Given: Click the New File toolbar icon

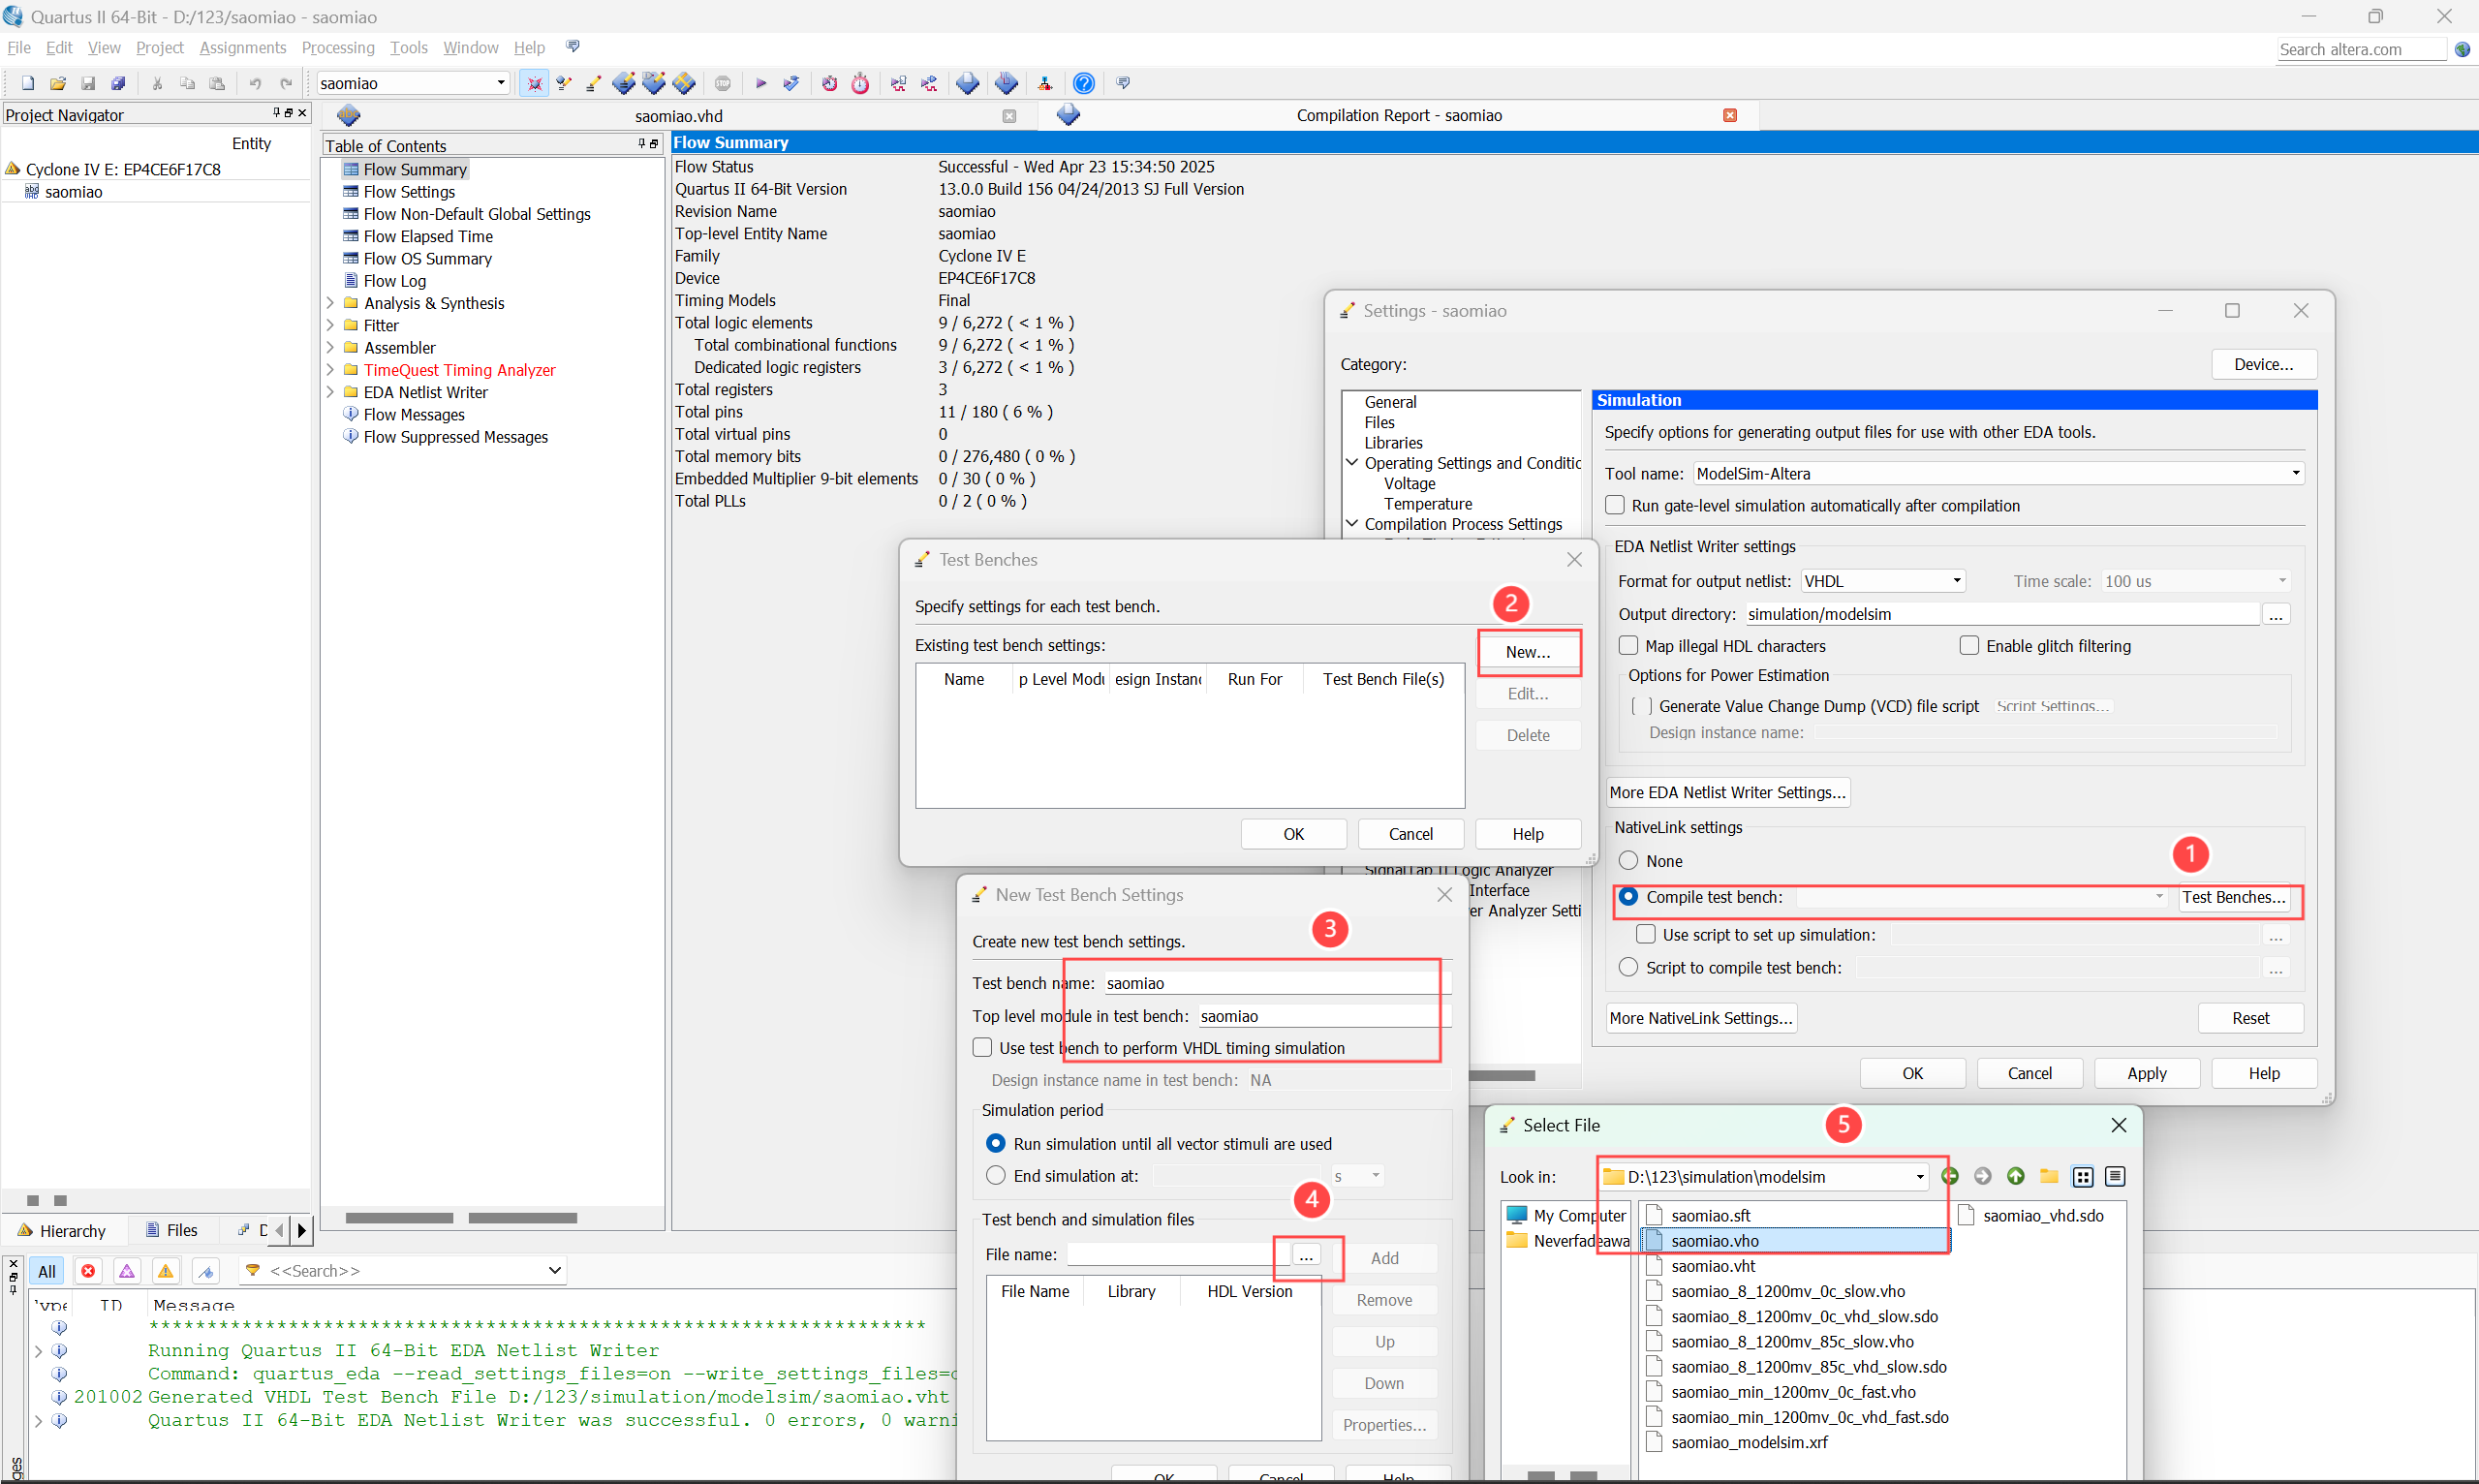Looking at the screenshot, I should pos(28,83).
